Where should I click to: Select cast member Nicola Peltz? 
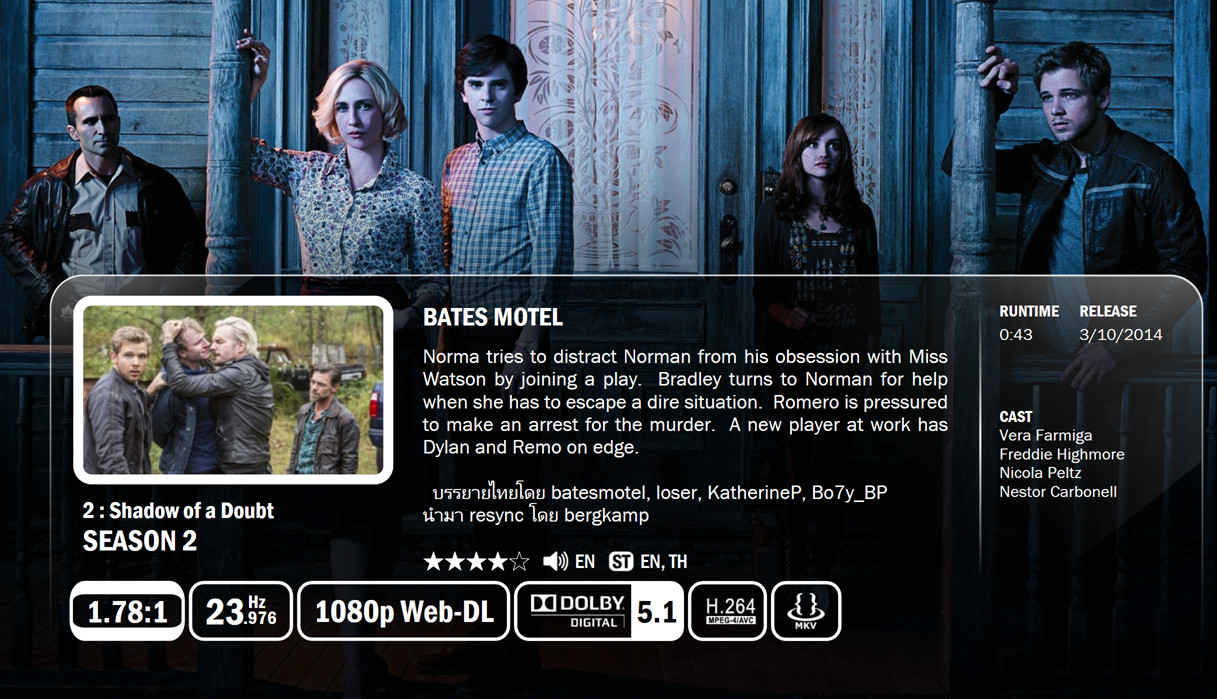1040,473
